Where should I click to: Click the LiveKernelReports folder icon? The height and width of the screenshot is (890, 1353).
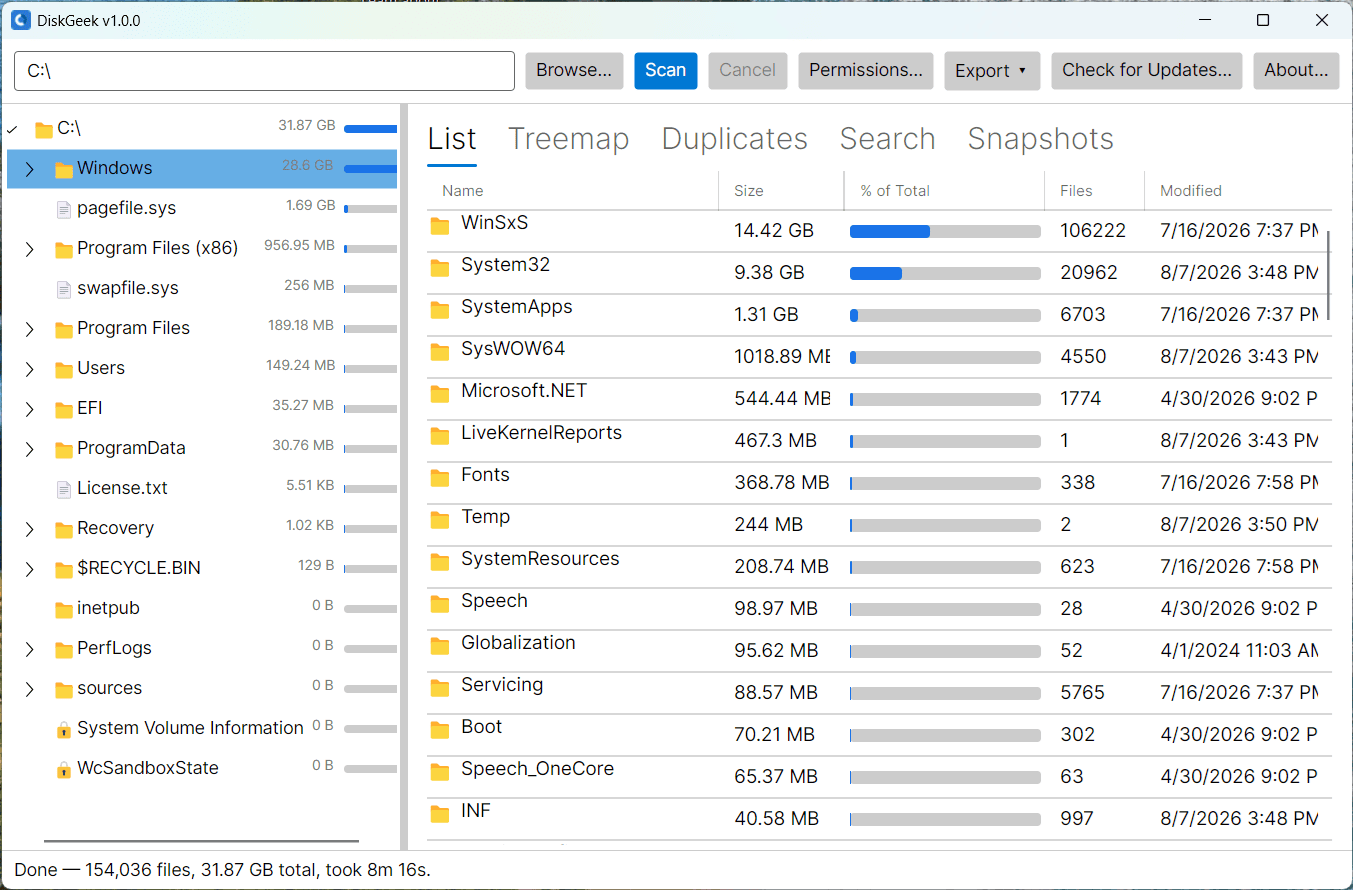pos(440,435)
